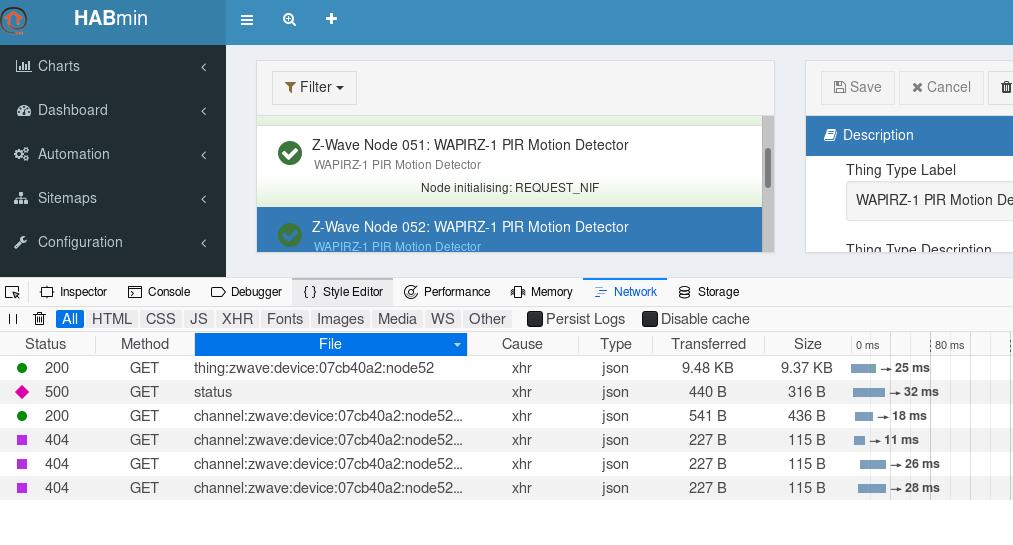Switch to the Debugger tab
Screen dimensions: 1013x545
[247, 292]
